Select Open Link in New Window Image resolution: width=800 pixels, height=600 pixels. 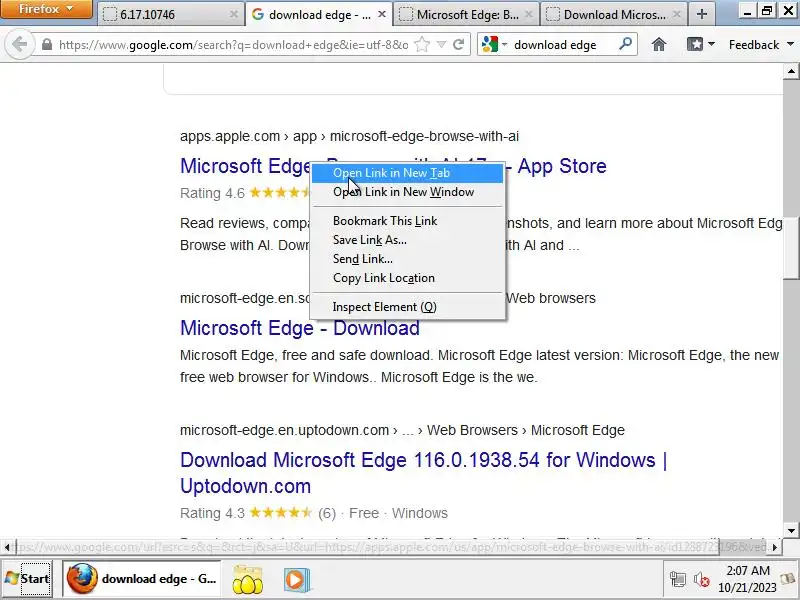pyautogui.click(x=408, y=192)
